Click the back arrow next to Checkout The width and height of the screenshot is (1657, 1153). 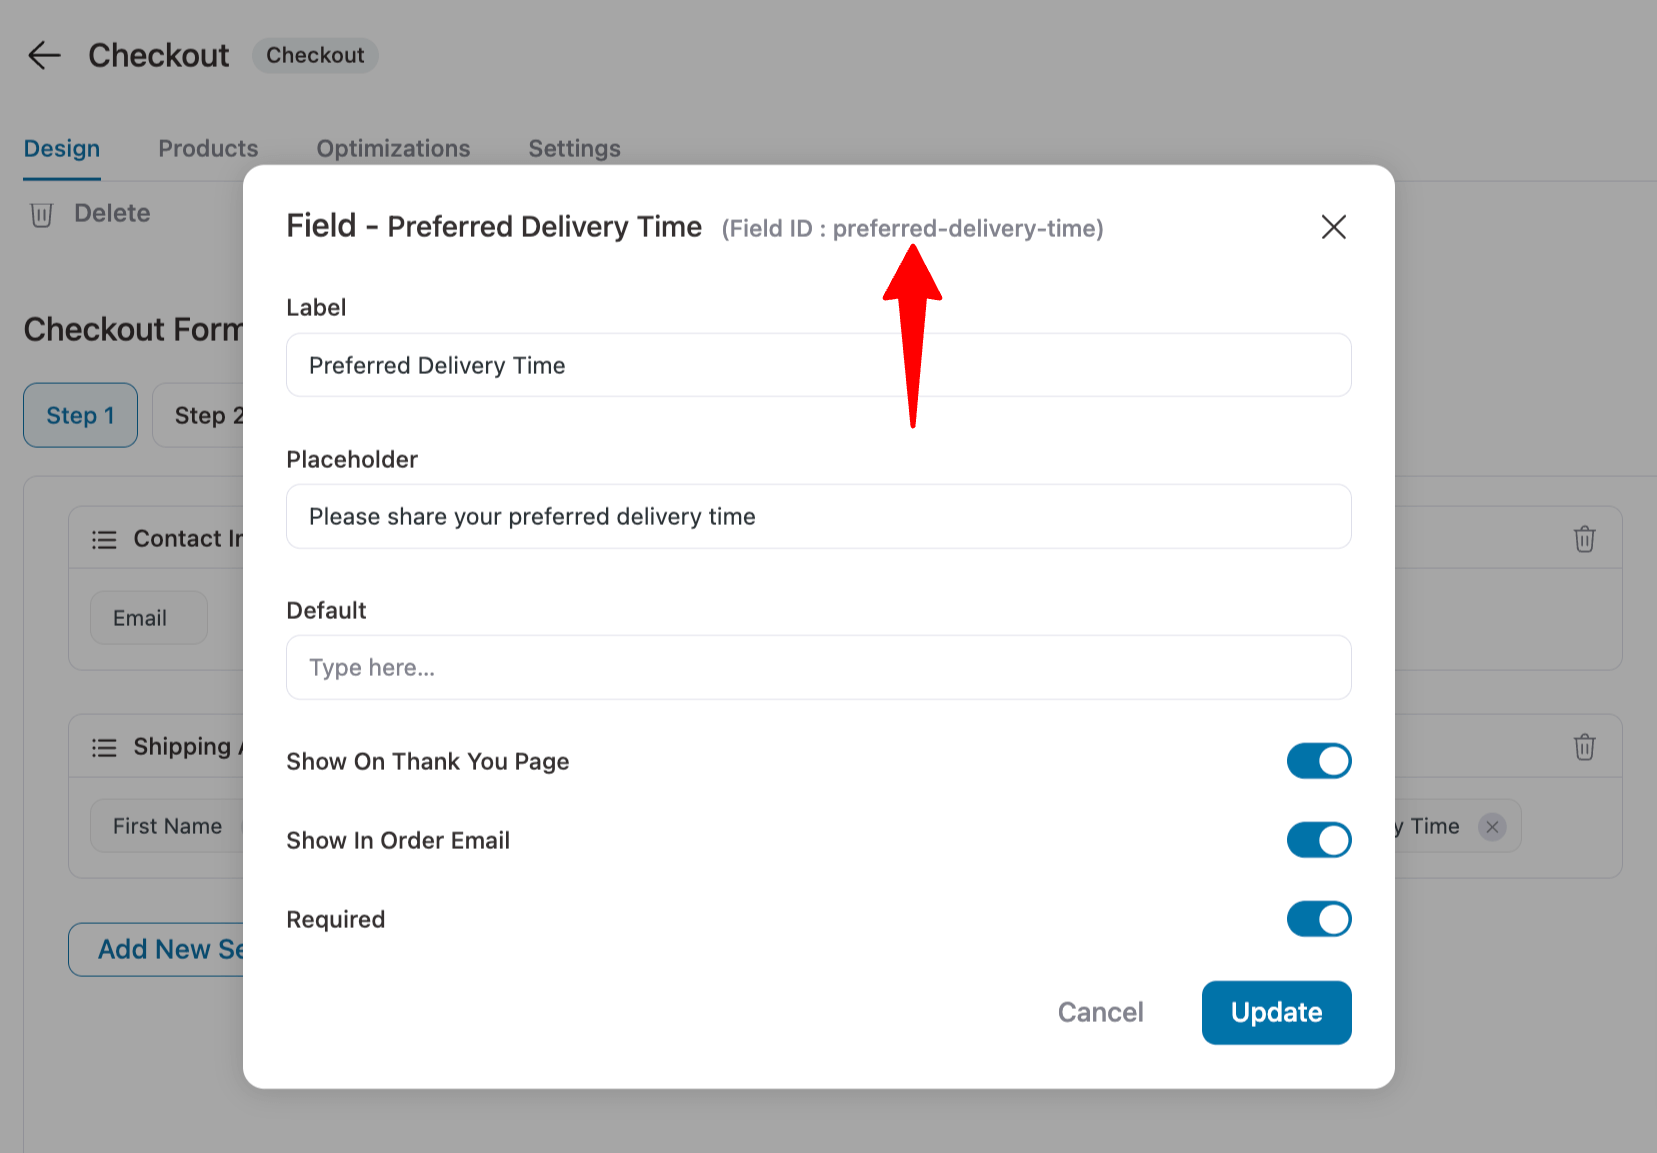coord(44,55)
